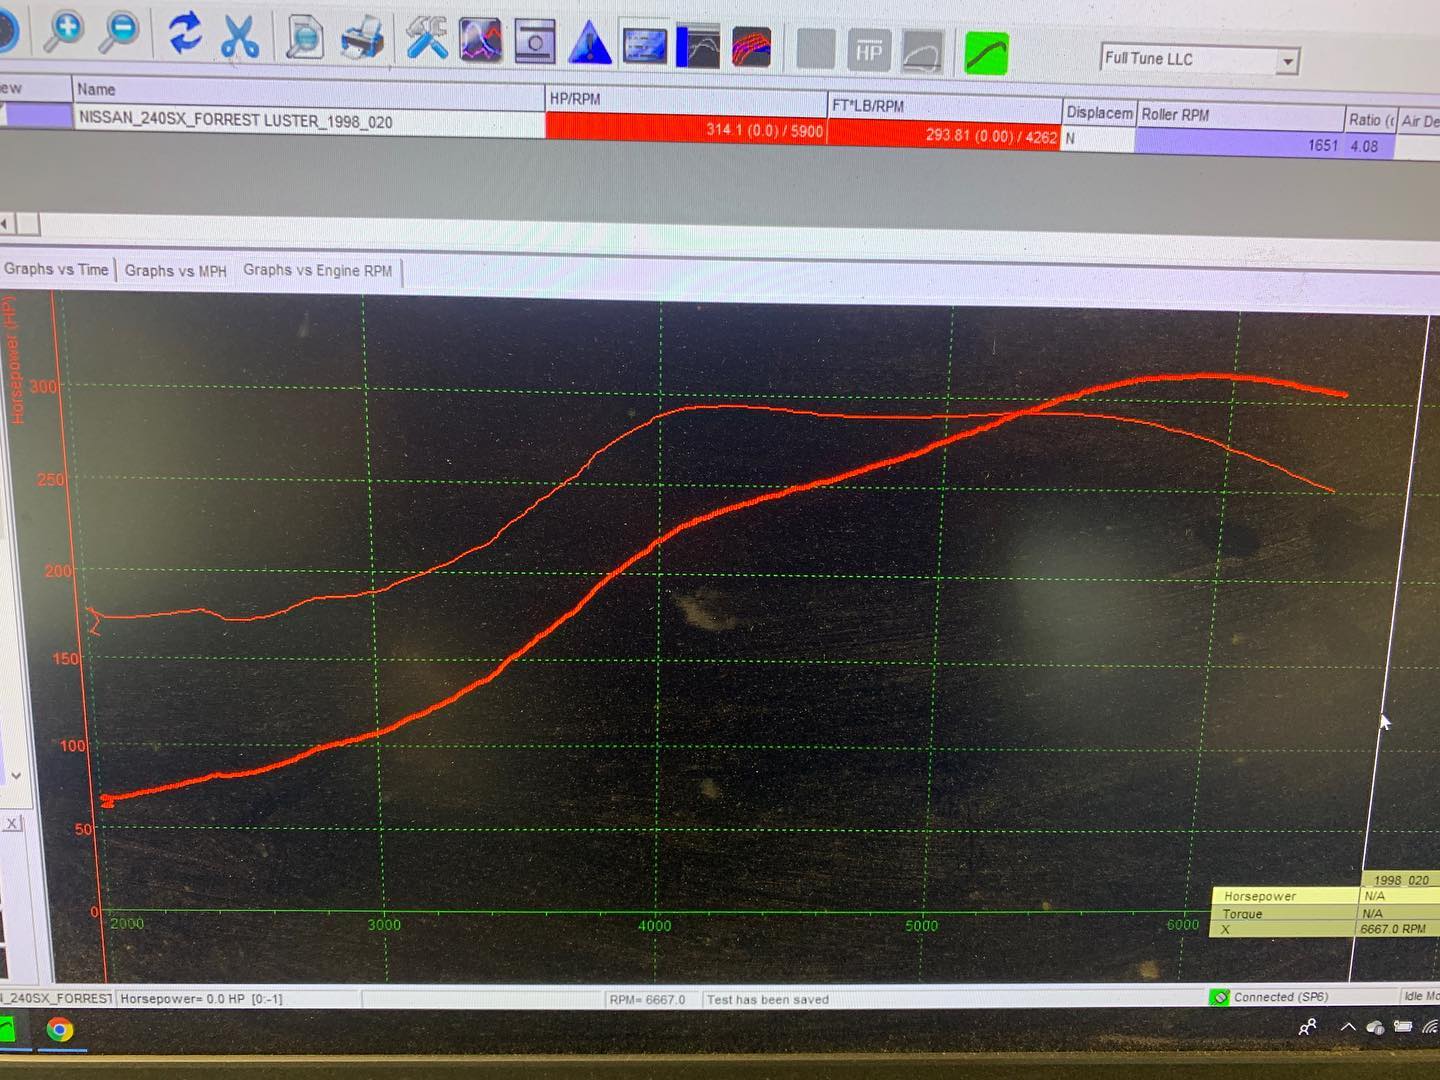Click the 293.81 / 4262 torque cell

pyautogui.click(x=944, y=135)
